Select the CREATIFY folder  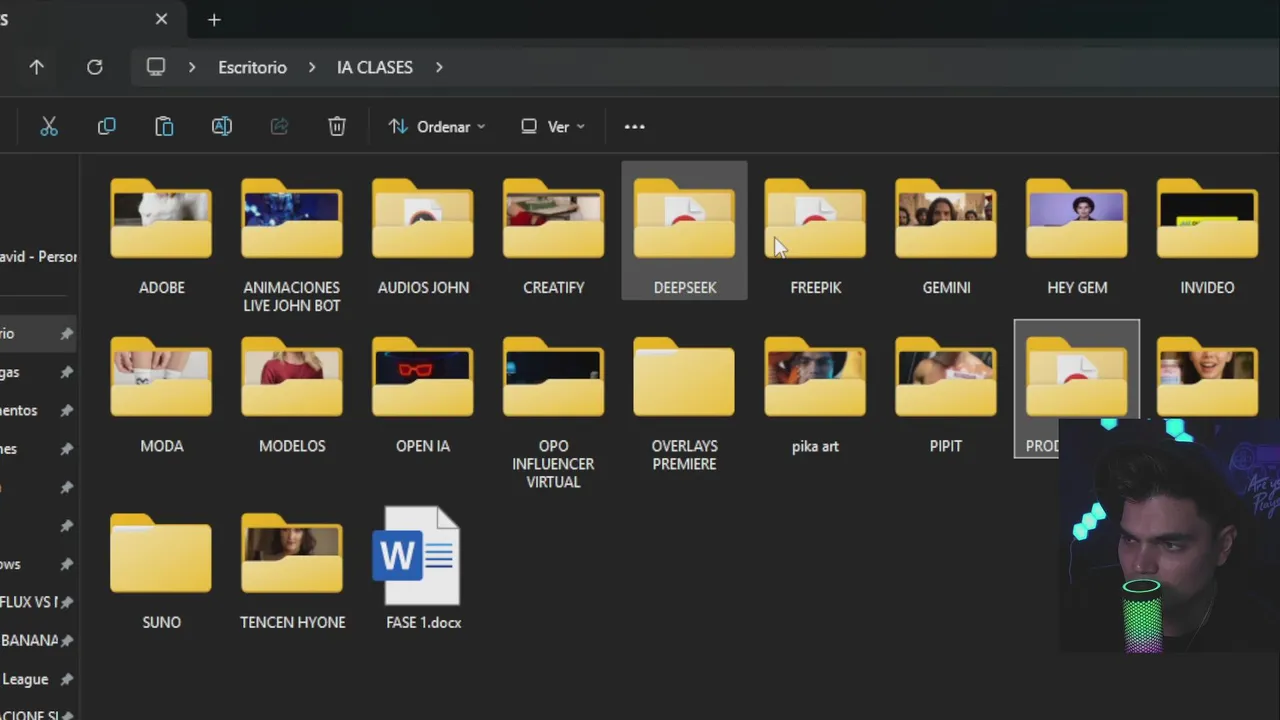click(553, 237)
